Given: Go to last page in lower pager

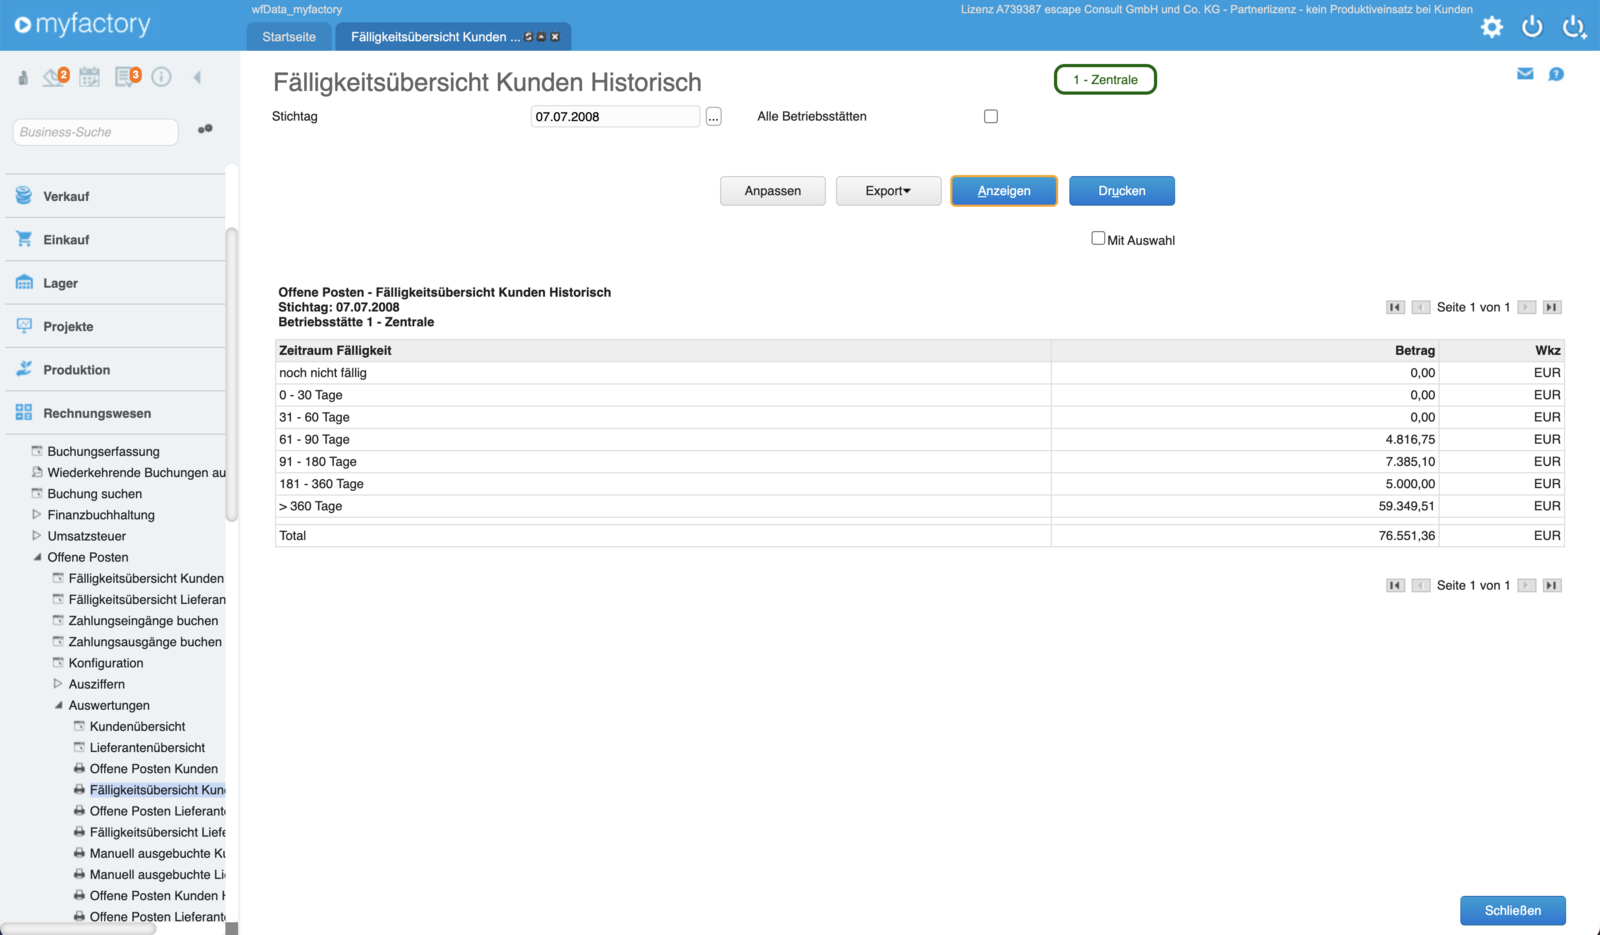Looking at the screenshot, I should pos(1552,585).
